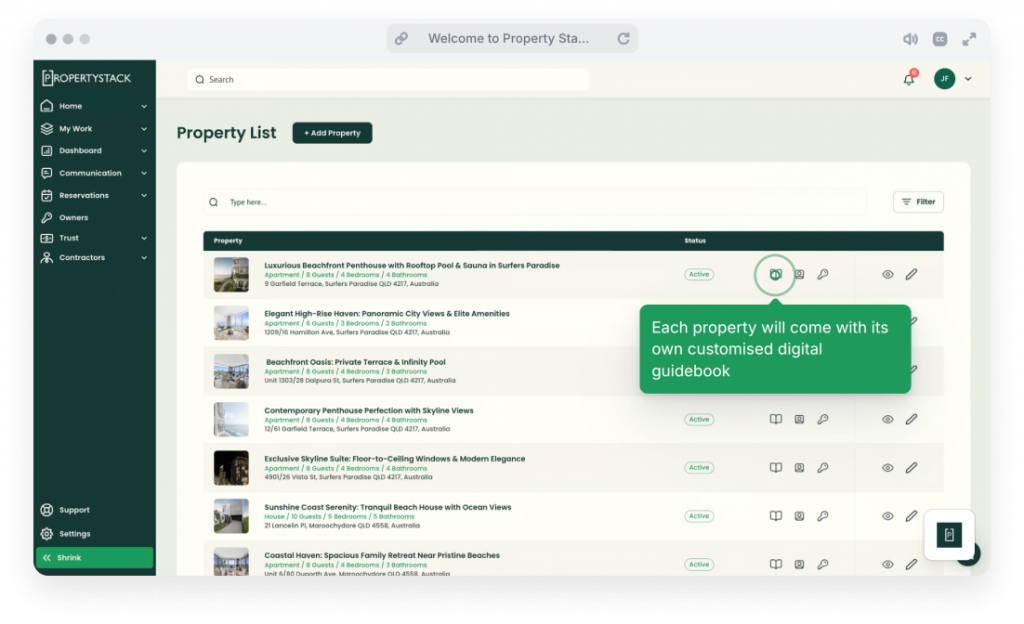Click the Add Property button
Screen dimensions: 1024x624
332,133
